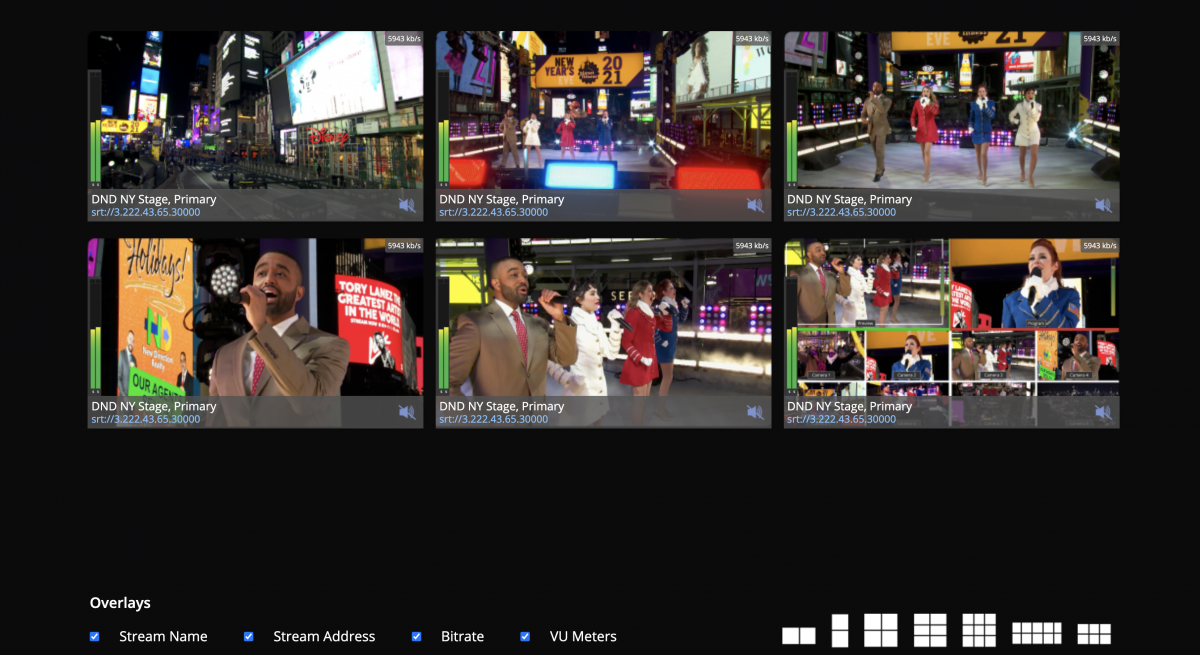Click the srt address under man with three women
The height and width of the screenshot is (655, 1200).
click(494, 419)
